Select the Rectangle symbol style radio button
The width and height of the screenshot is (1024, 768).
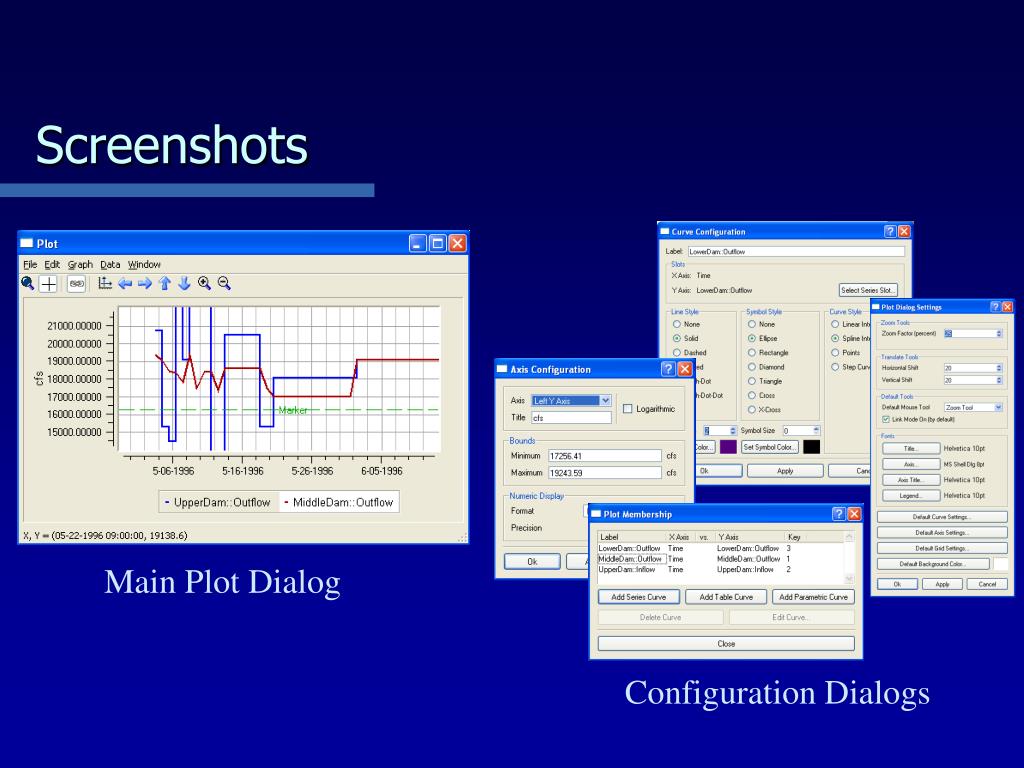[751, 353]
